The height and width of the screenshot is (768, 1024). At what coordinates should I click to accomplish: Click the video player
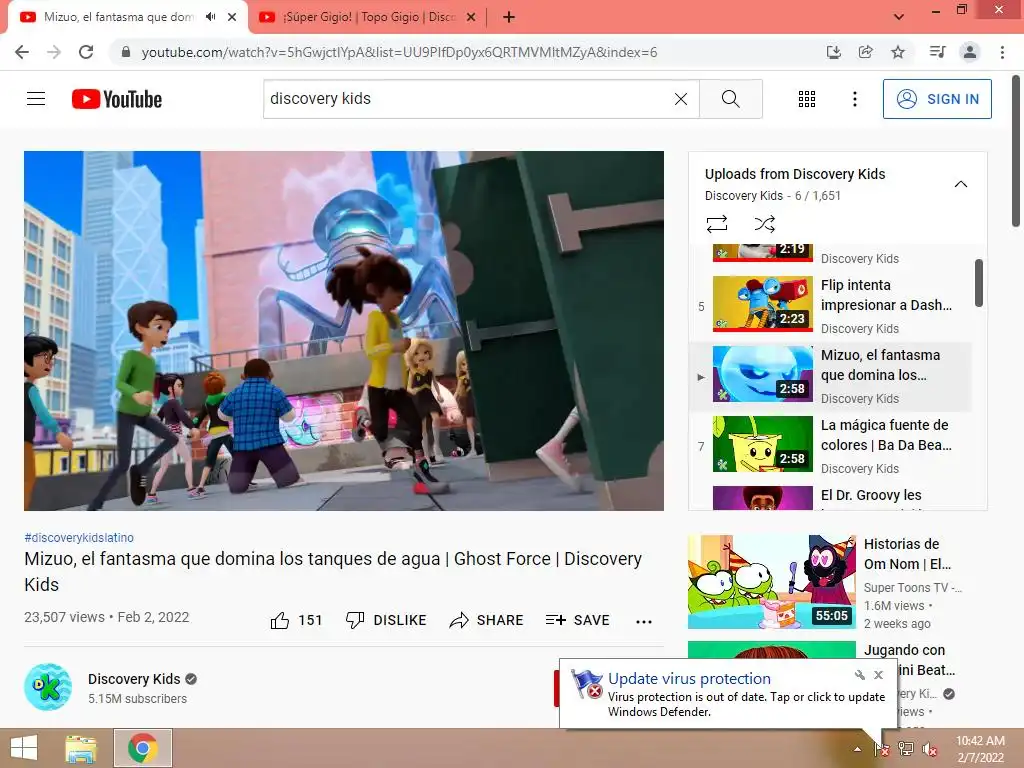click(x=344, y=330)
